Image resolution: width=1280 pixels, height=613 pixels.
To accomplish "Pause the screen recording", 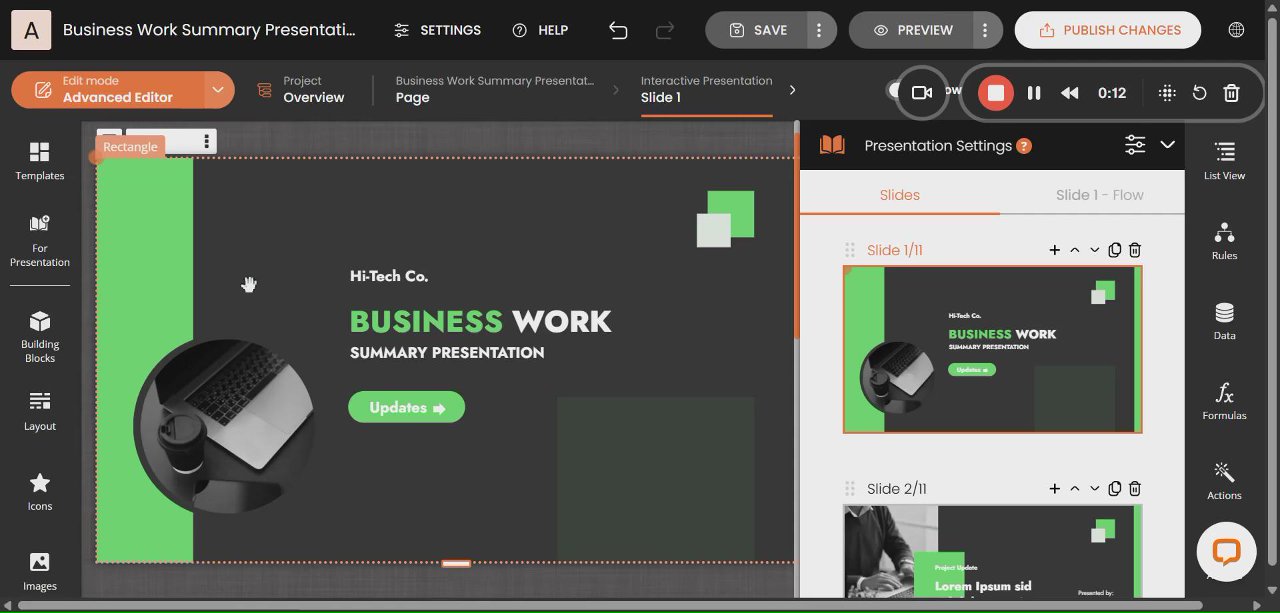I will pos(1034,93).
